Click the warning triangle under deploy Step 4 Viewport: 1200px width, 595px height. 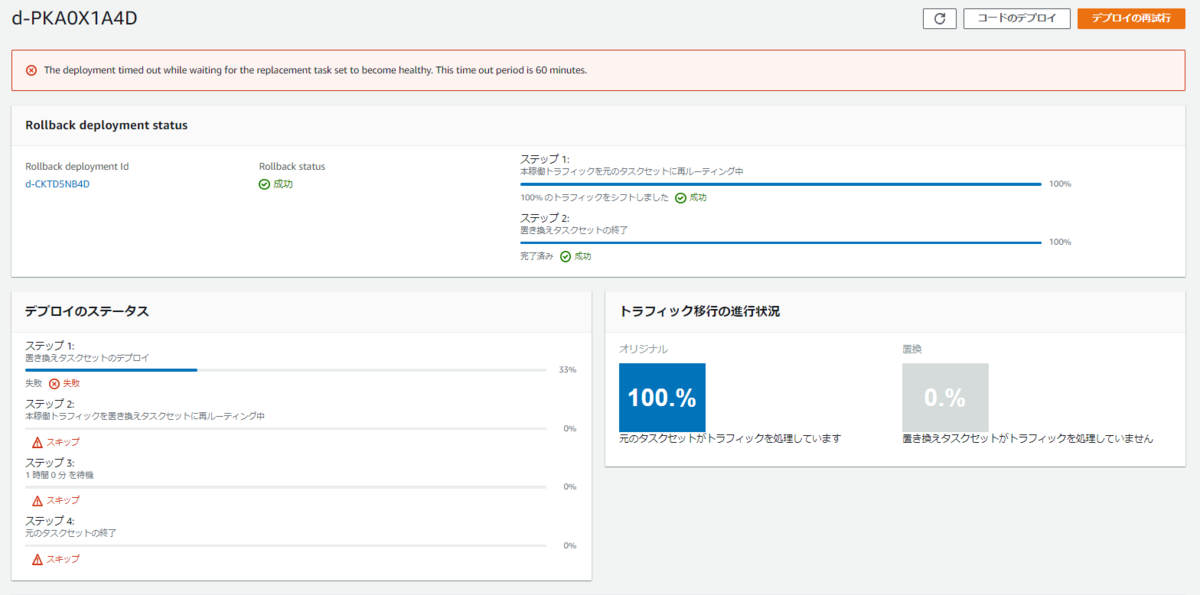(x=37, y=559)
